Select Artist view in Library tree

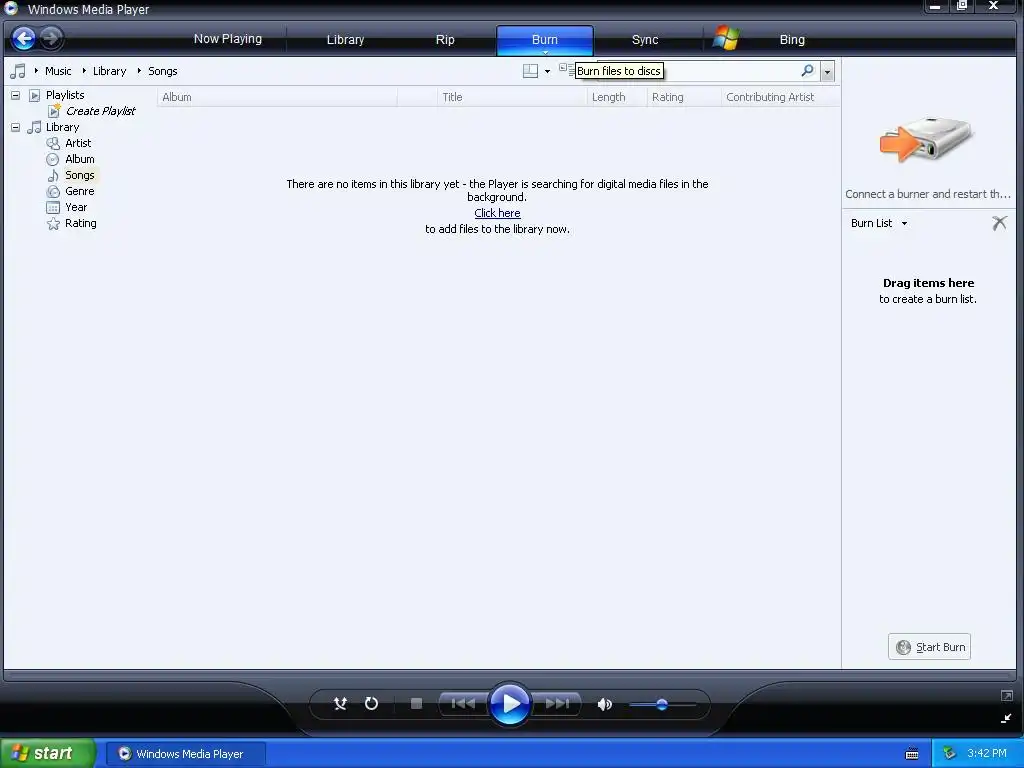(78, 143)
